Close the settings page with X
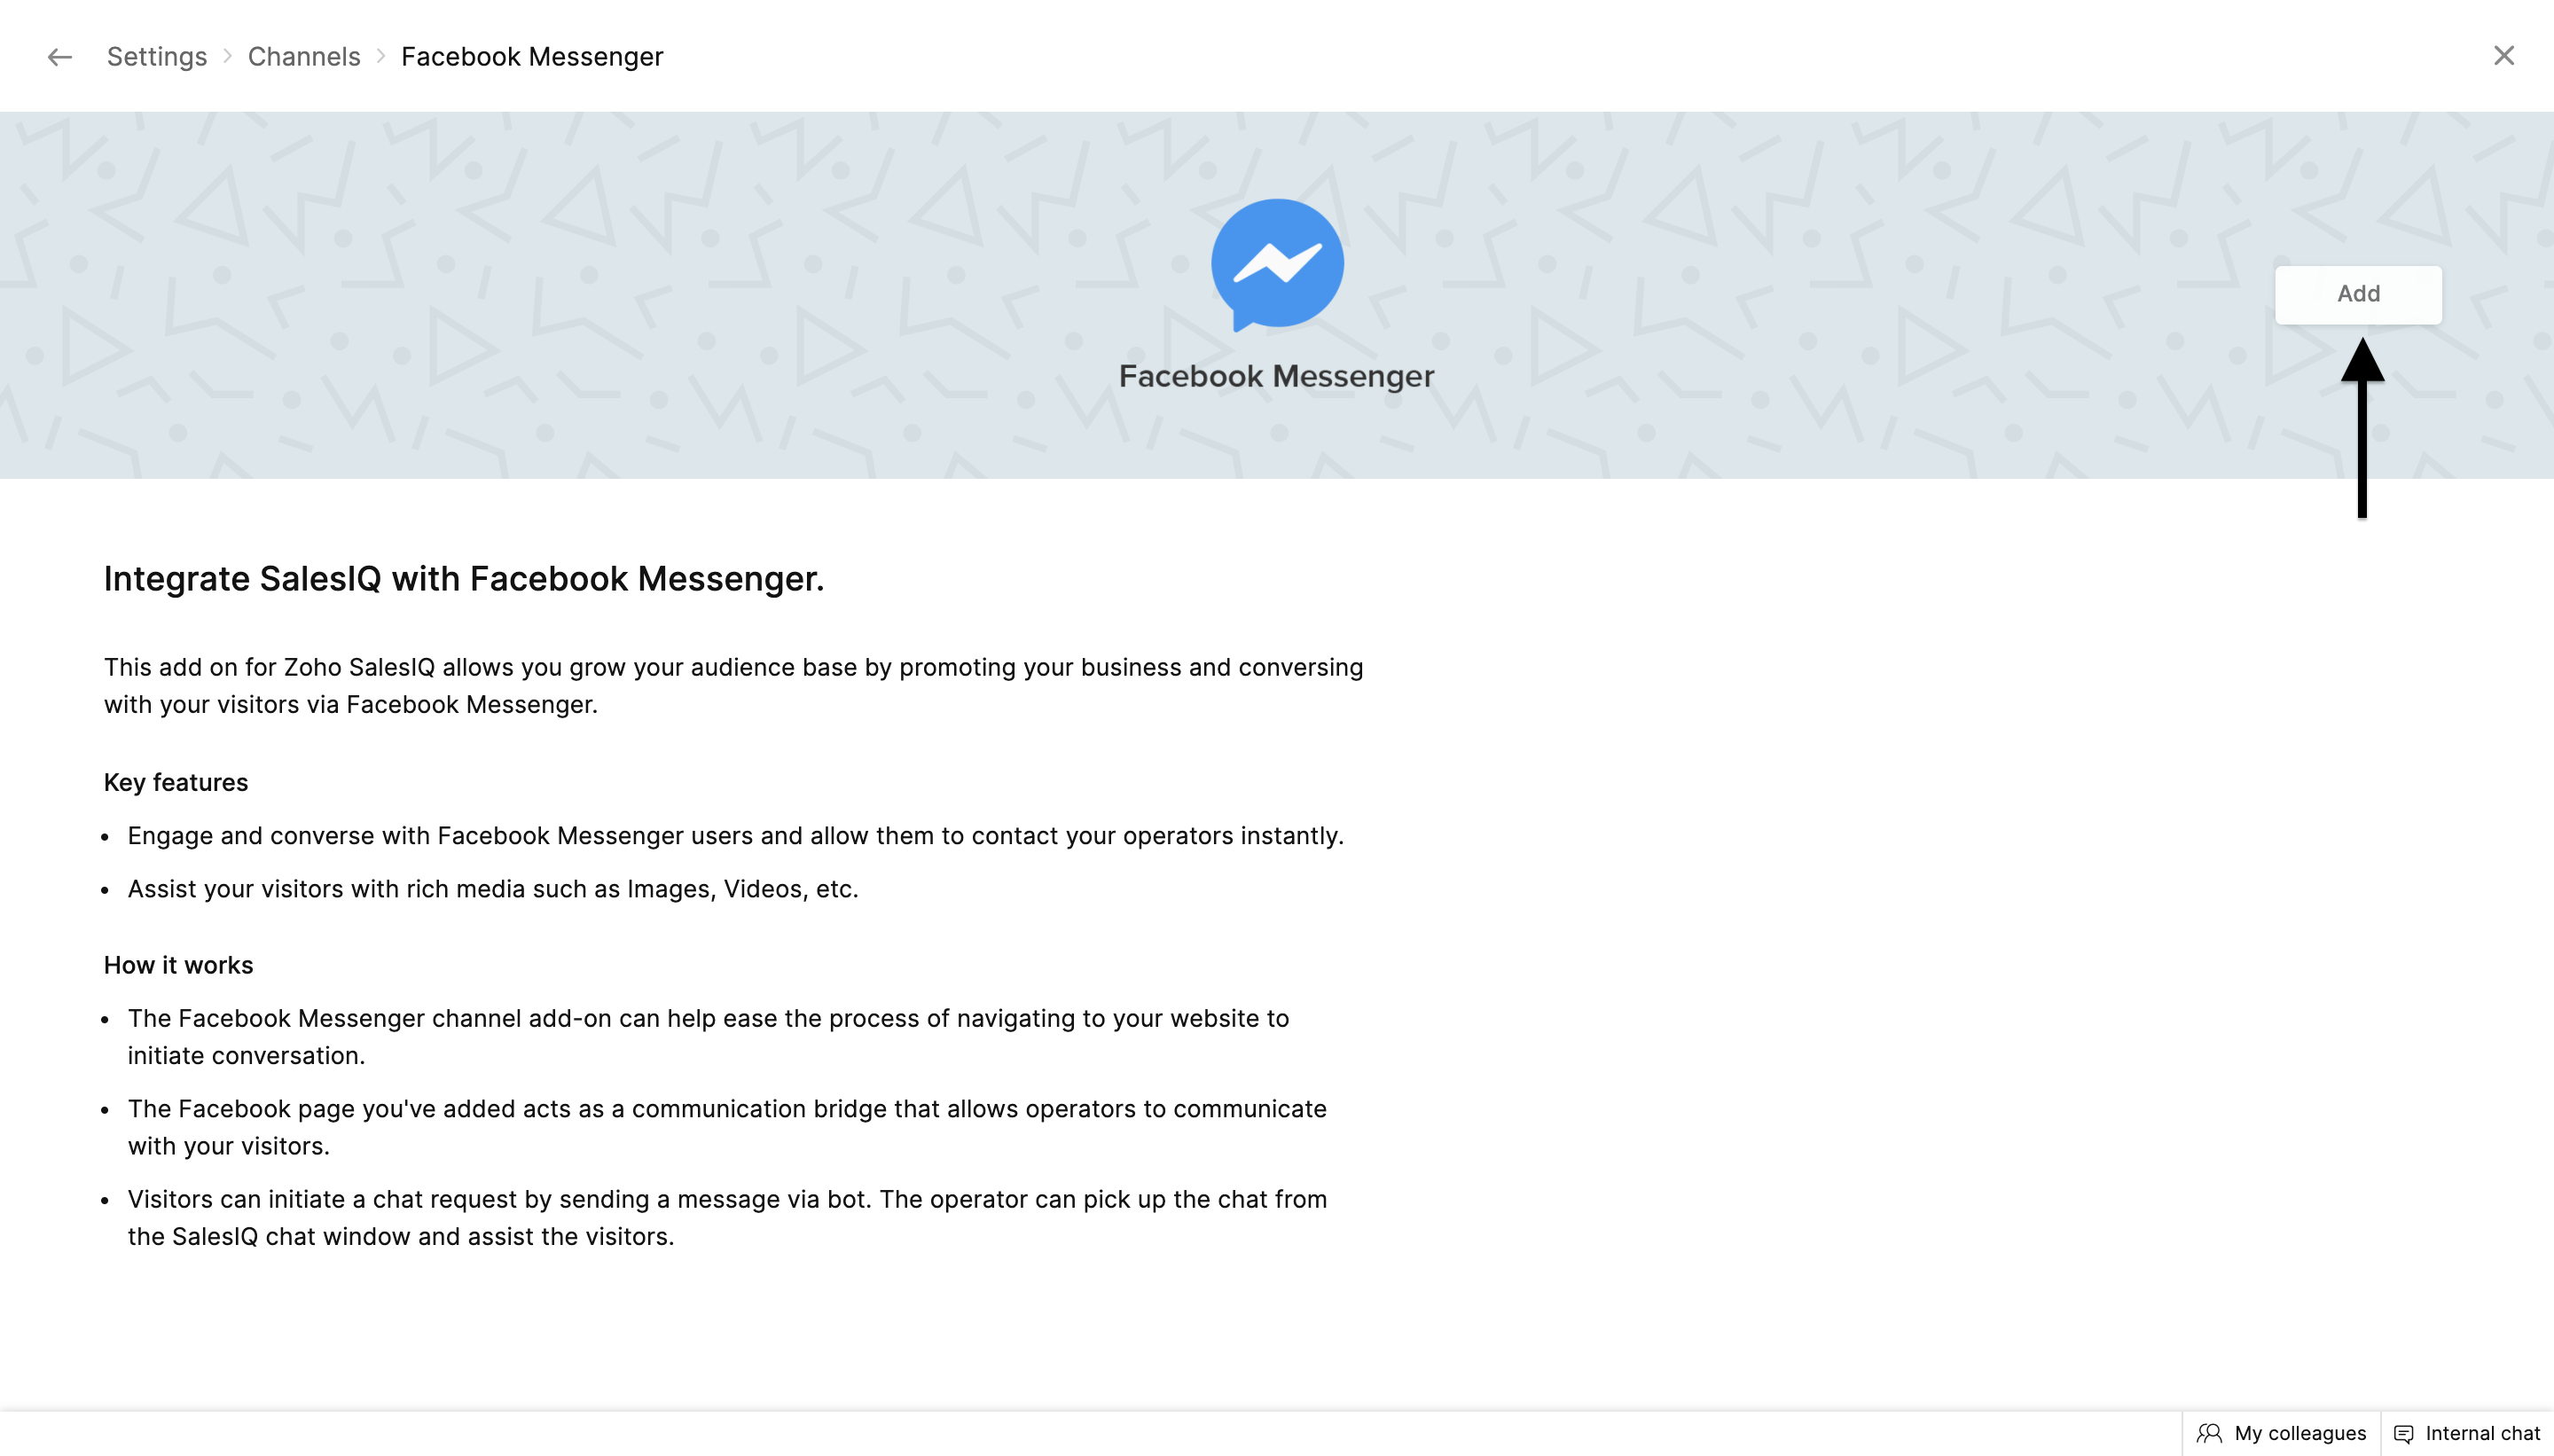This screenshot has width=2554, height=1456. pos(2503,56)
